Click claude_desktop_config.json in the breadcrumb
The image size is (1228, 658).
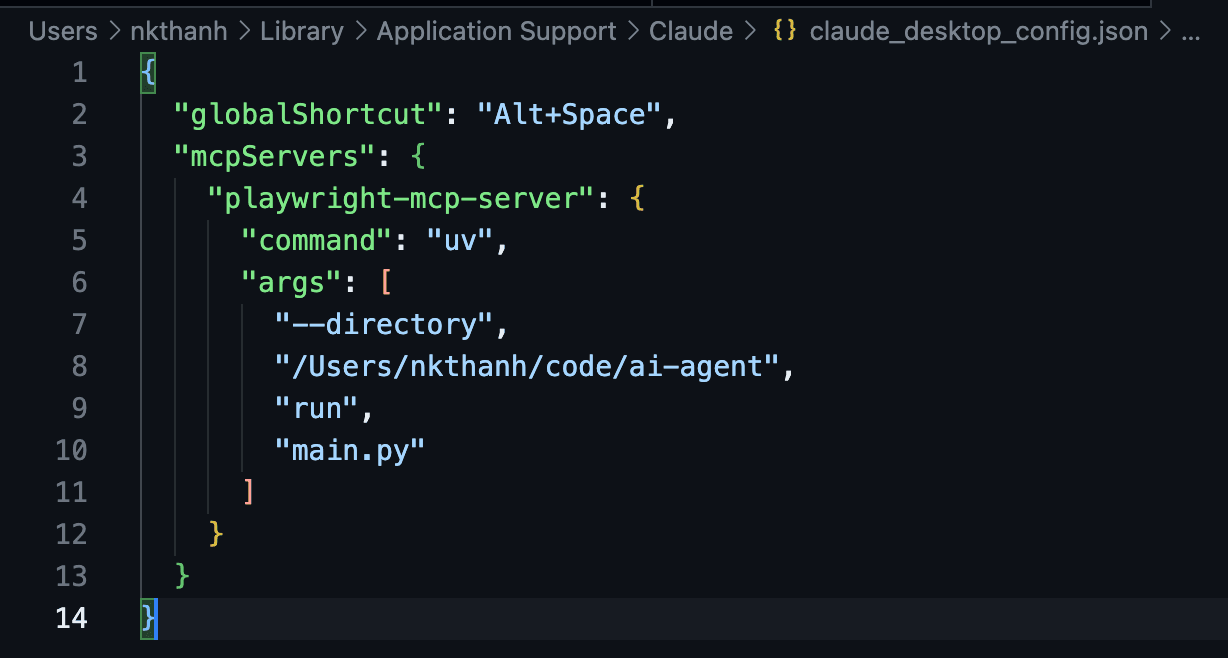point(978,31)
